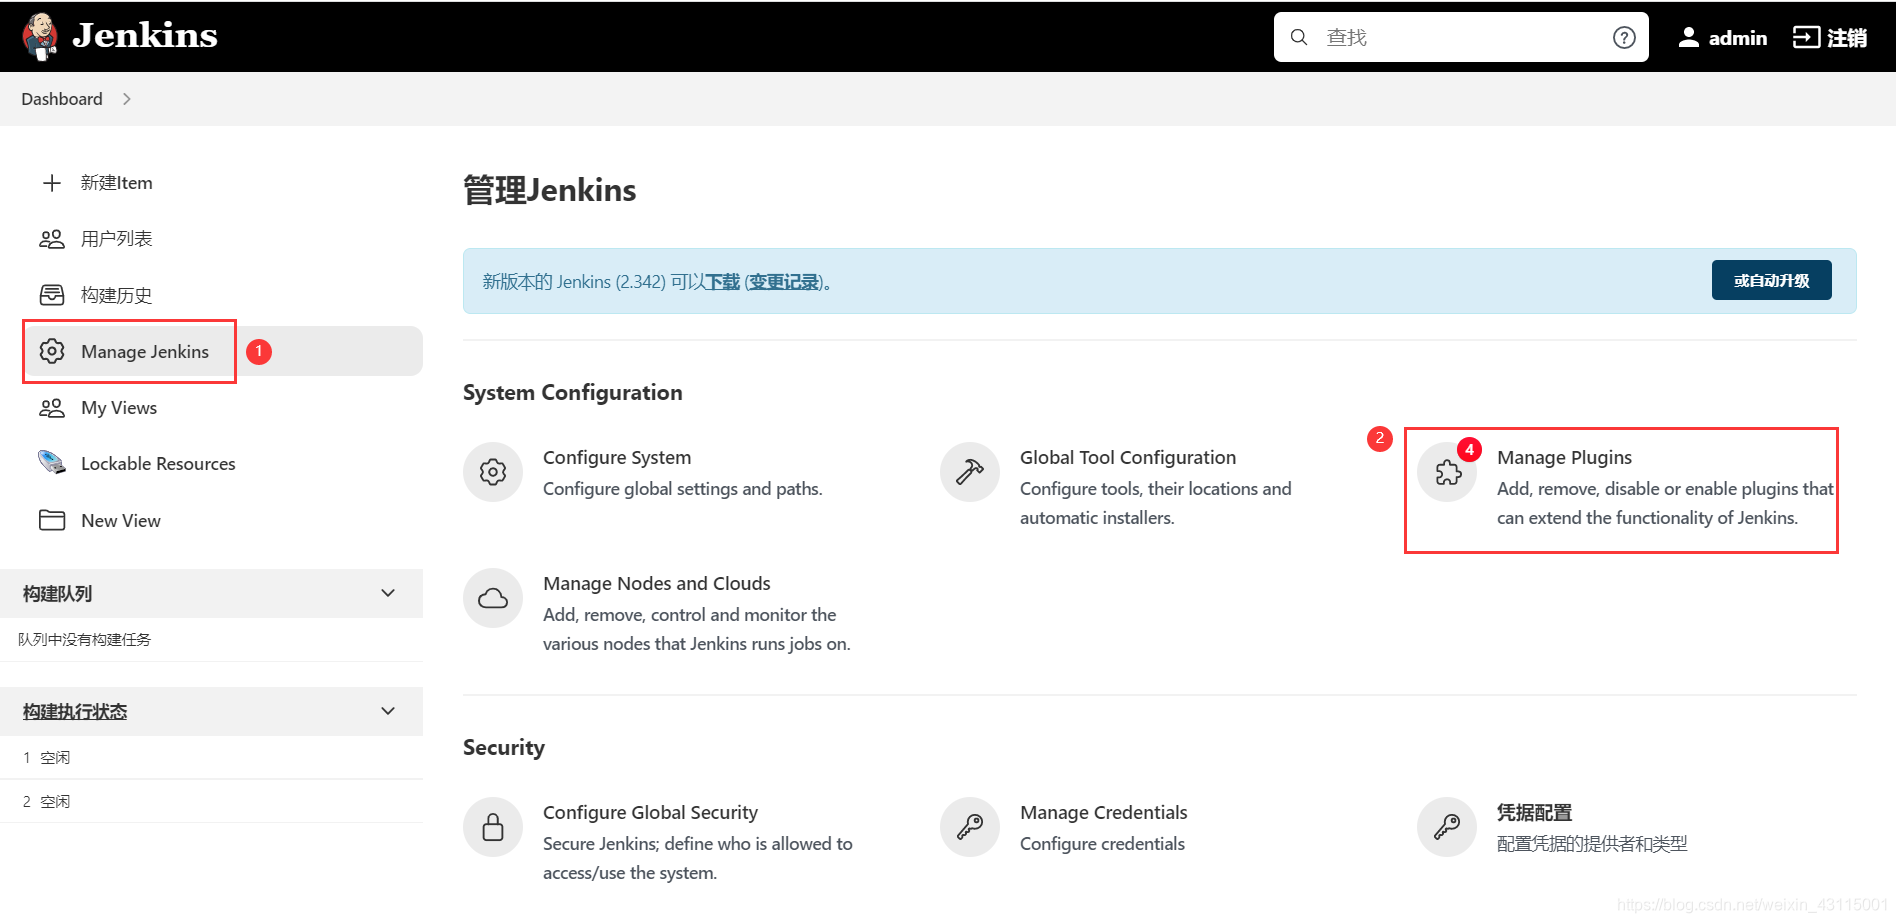Click the My Views people icon
The image size is (1896, 923).
pos(52,408)
